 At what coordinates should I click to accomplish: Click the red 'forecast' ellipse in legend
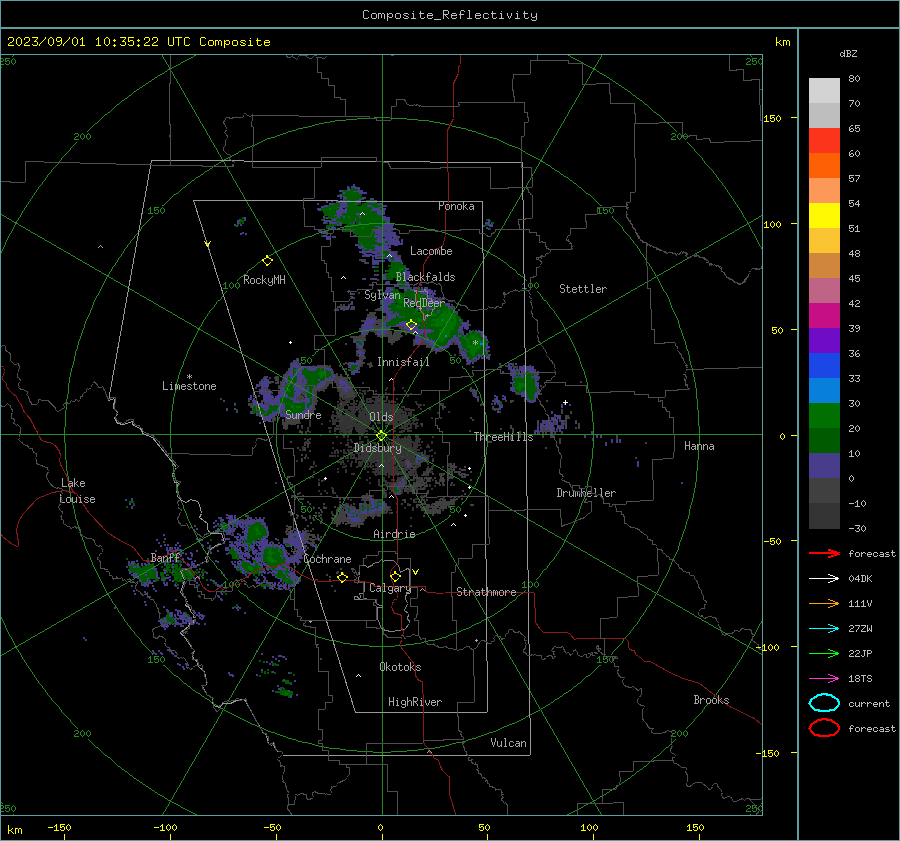pos(824,728)
